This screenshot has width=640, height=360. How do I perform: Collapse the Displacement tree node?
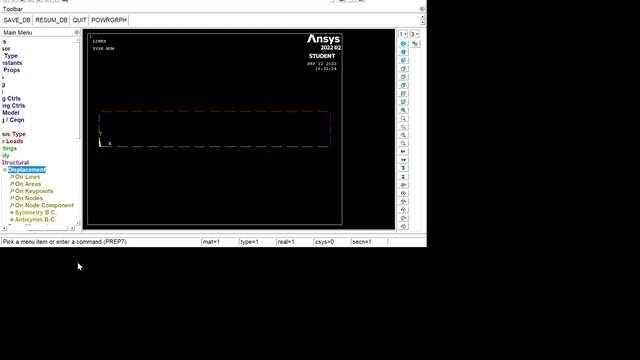5,170
